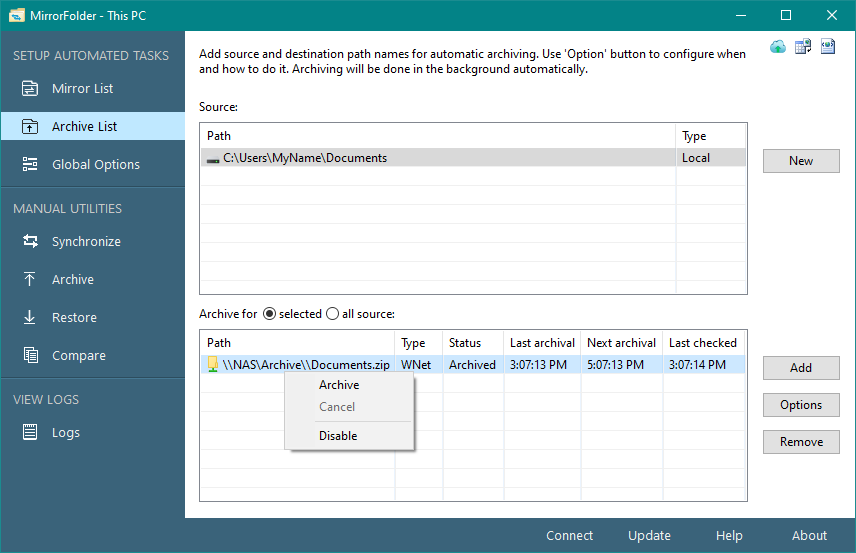Click the Remove button

[x=801, y=442]
